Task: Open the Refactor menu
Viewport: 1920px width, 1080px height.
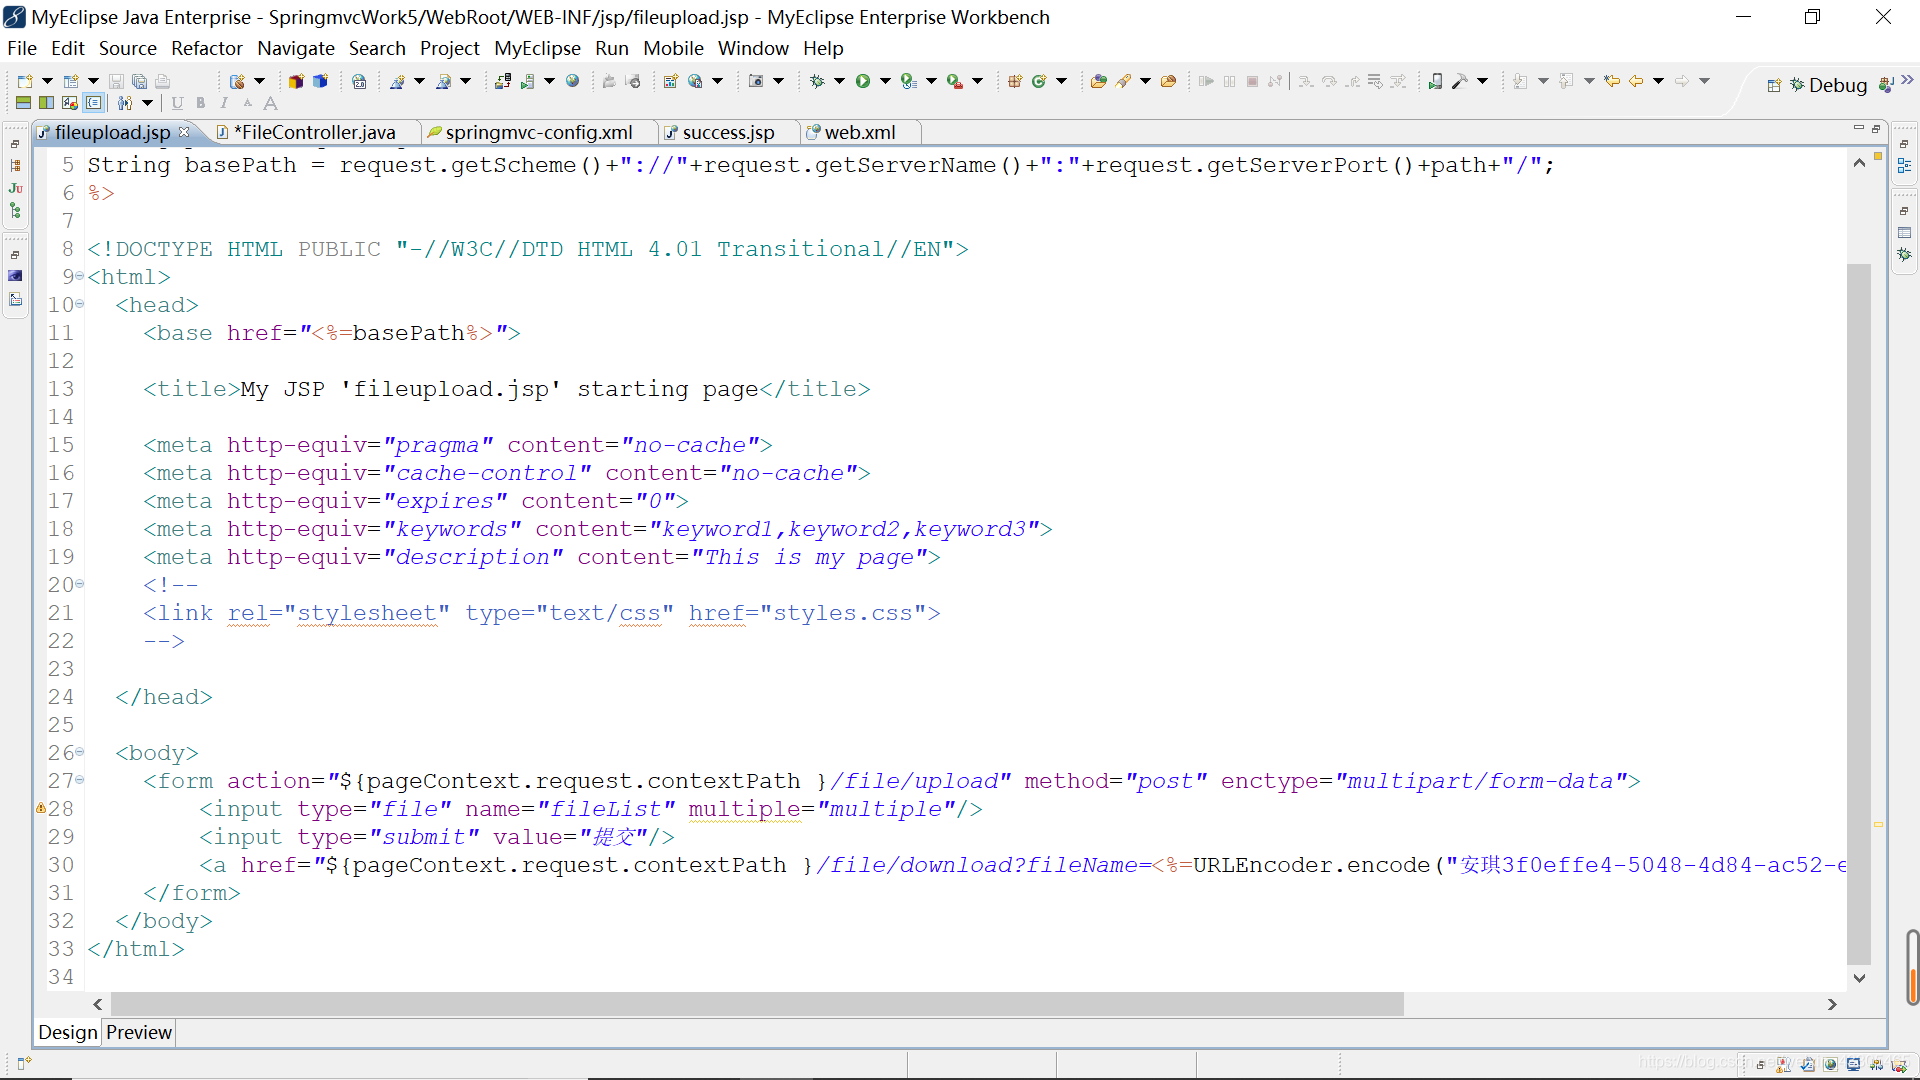Action: click(x=206, y=48)
